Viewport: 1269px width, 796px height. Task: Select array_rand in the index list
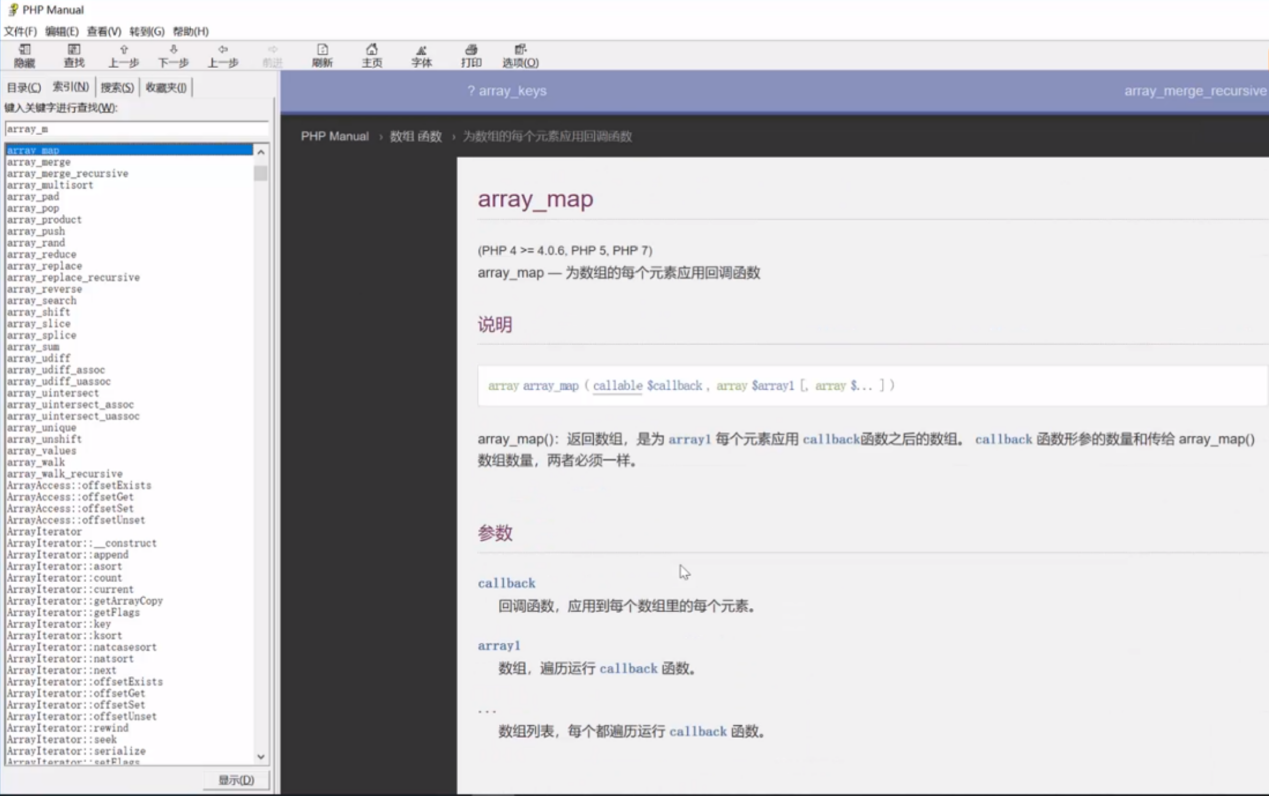36,243
